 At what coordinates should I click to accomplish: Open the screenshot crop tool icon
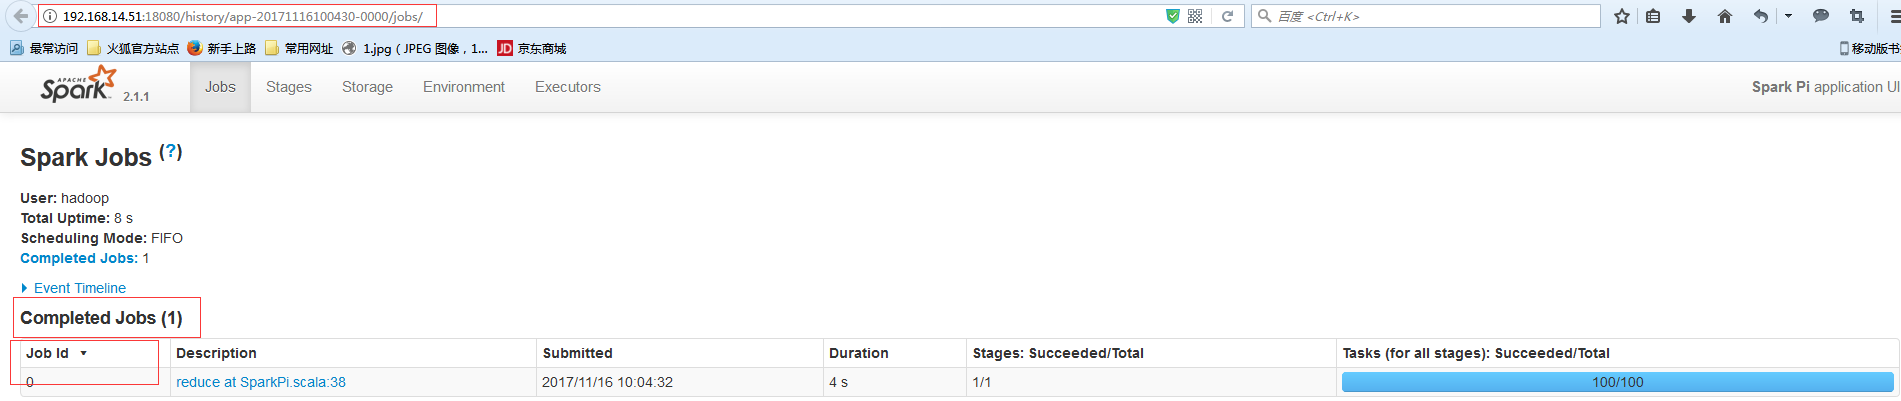point(1857,16)
